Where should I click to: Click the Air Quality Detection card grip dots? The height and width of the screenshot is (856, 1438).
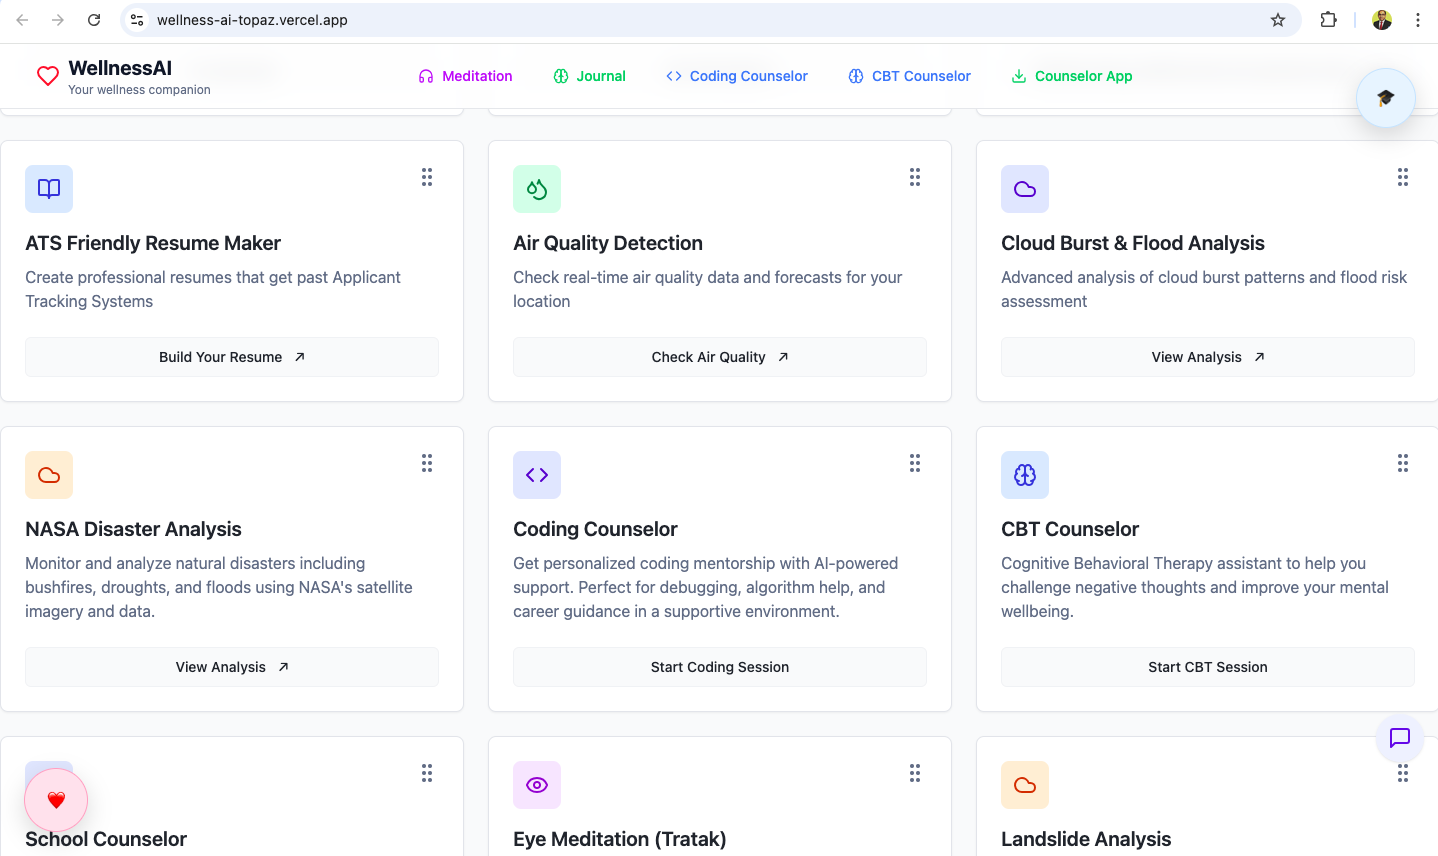click(915, 177)
